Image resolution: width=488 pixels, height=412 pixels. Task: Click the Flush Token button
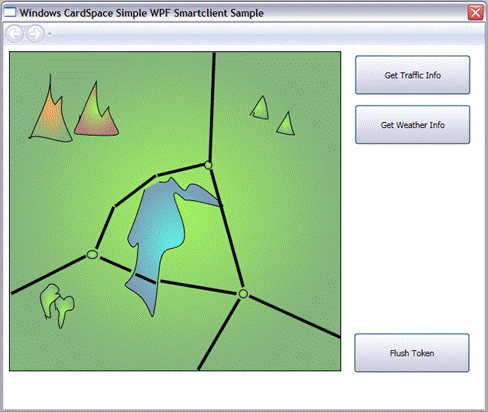[x=412, y=353]
